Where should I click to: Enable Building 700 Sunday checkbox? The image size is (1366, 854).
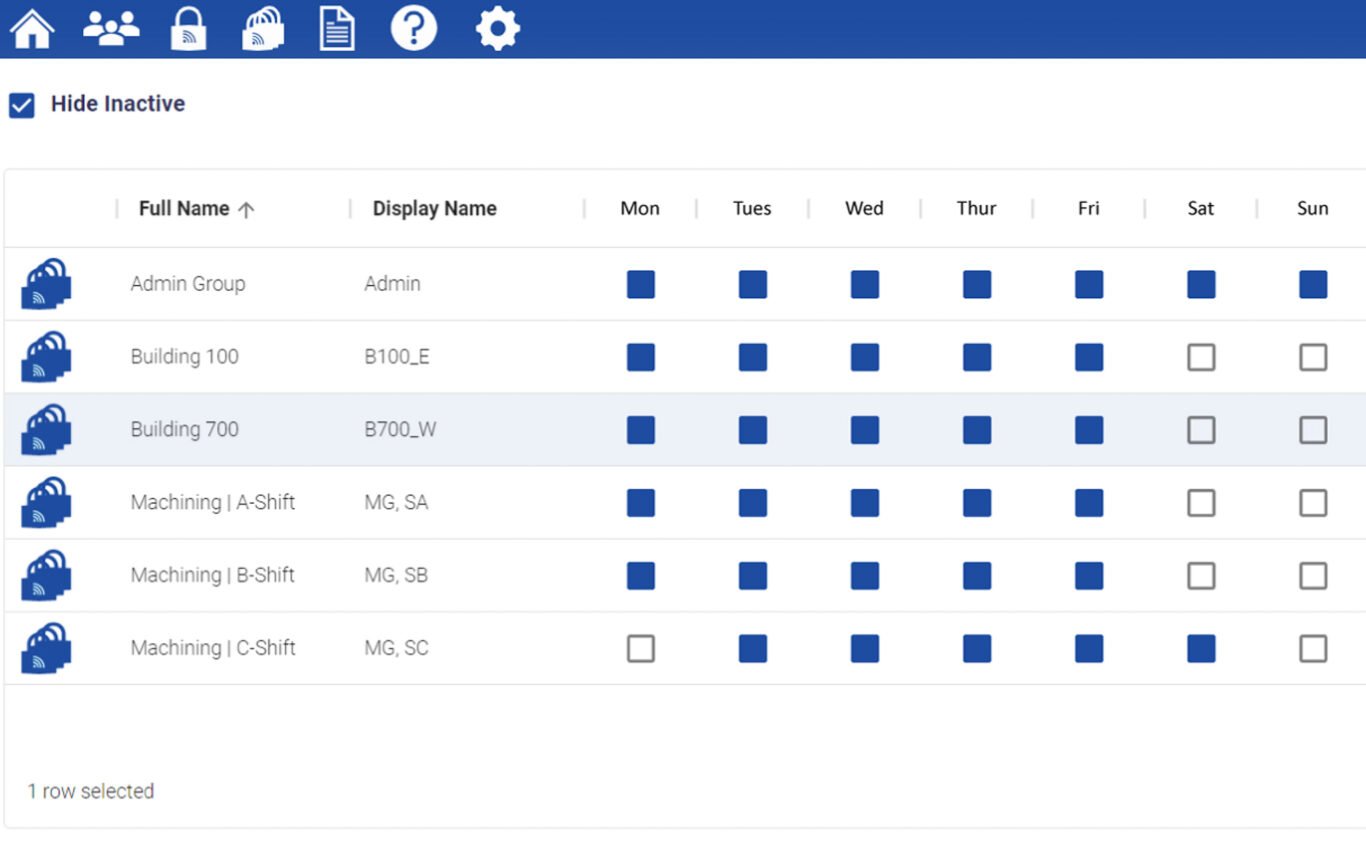pyautogui.click(x=1313, y=430)
